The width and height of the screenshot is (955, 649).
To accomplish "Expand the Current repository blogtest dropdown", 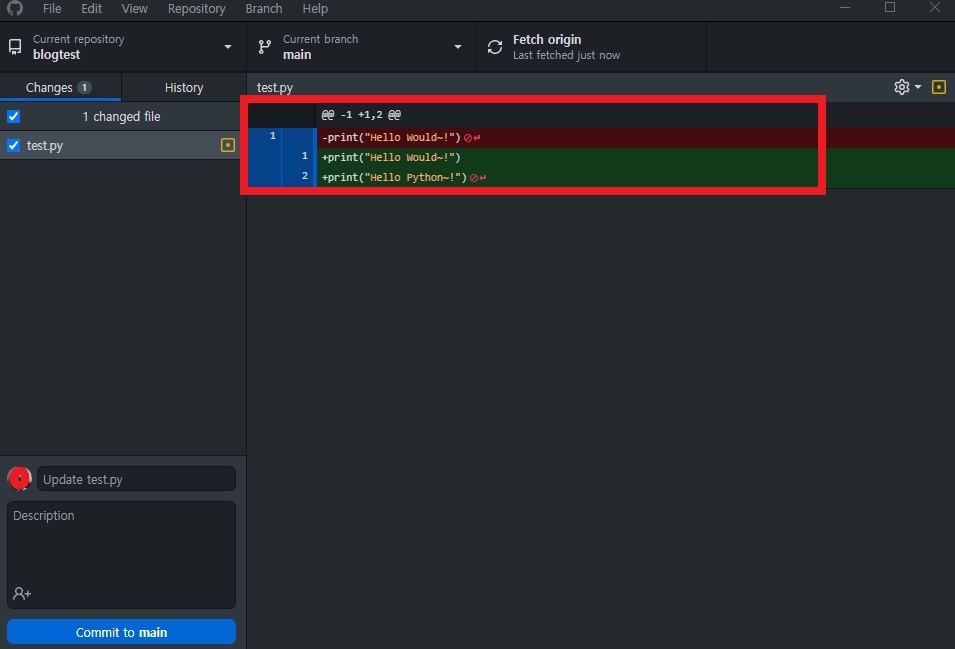I will (122, 47).
